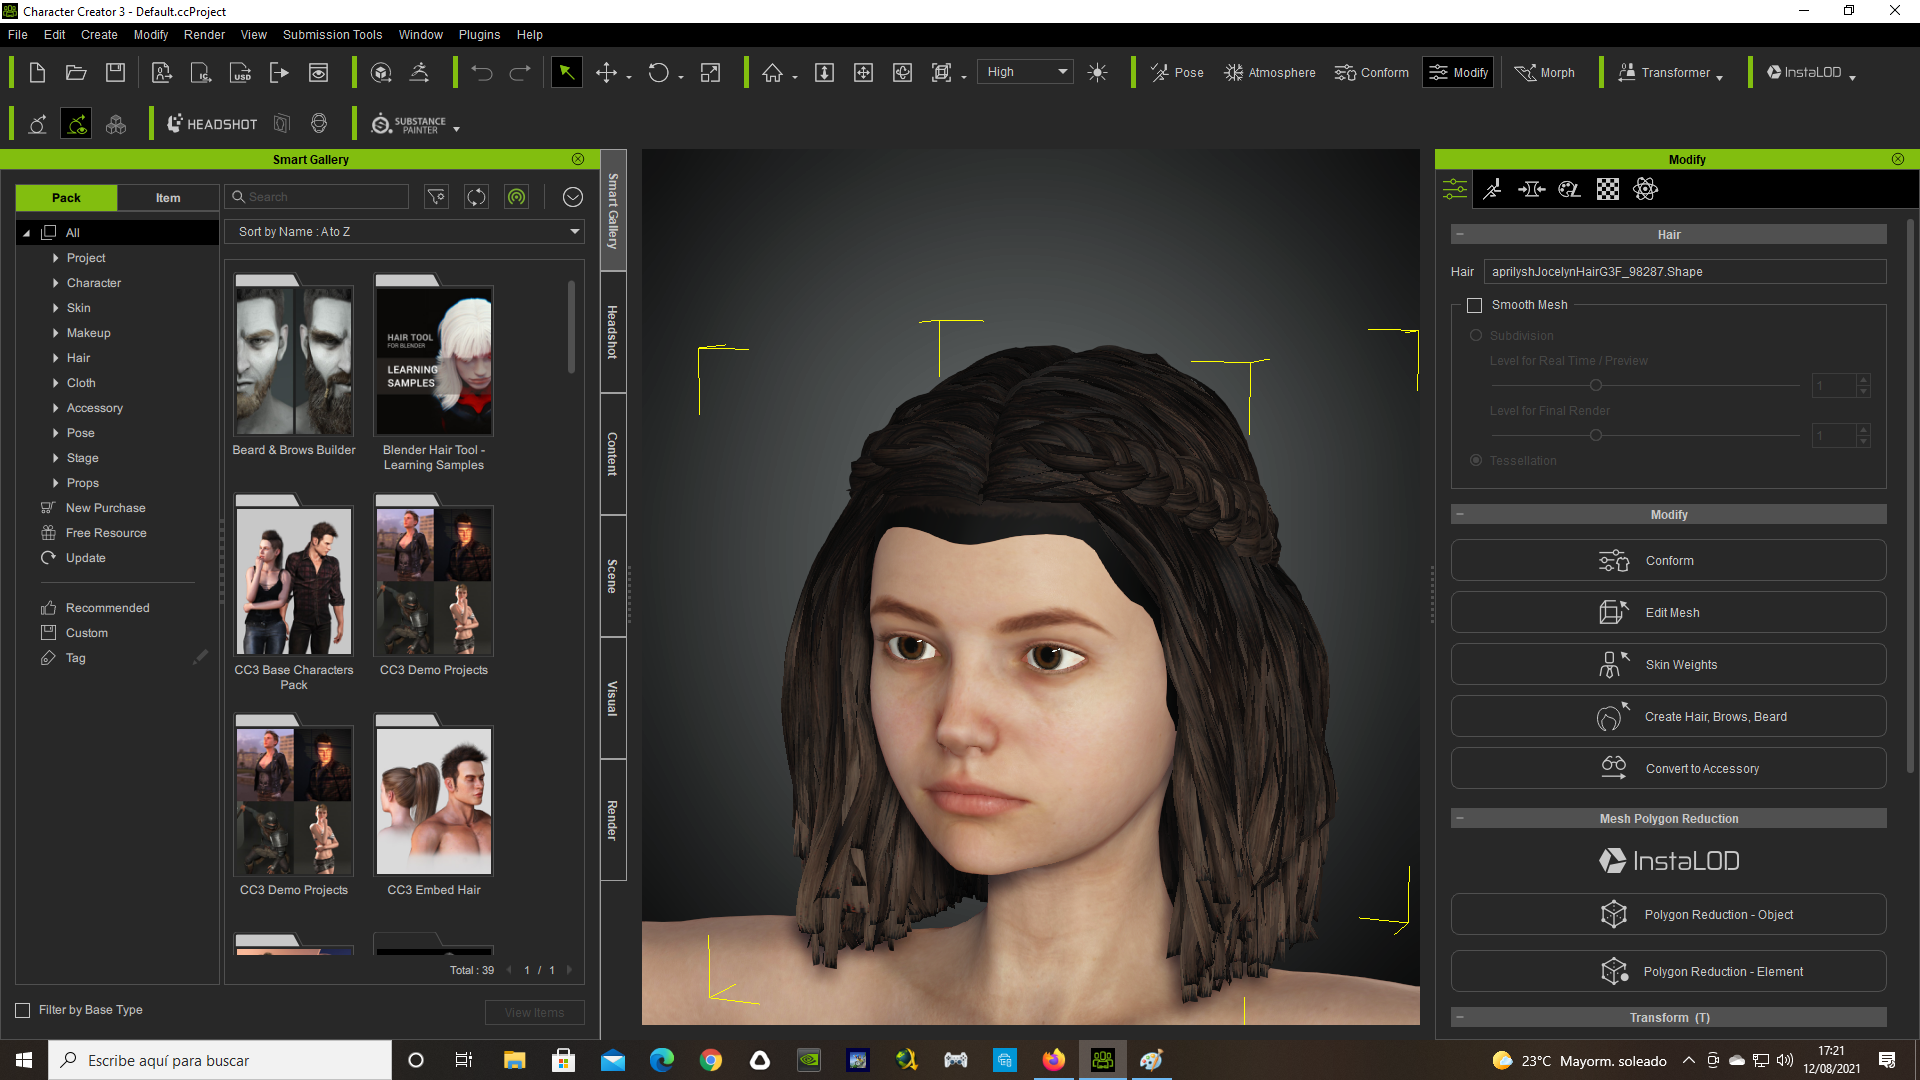The height and width of the screenshot is (1080, 1920).
Task: Activate the Select arrow tool
Action: pos(566,72)
